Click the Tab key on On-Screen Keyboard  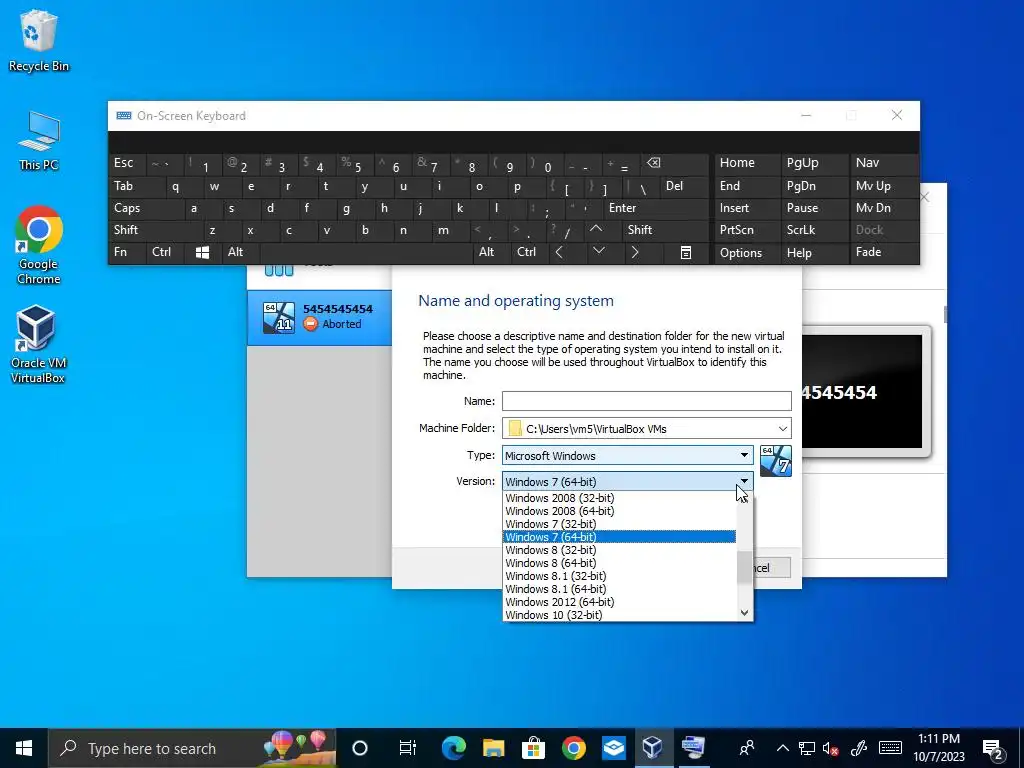pyautogui.click(x=137, y=186)
